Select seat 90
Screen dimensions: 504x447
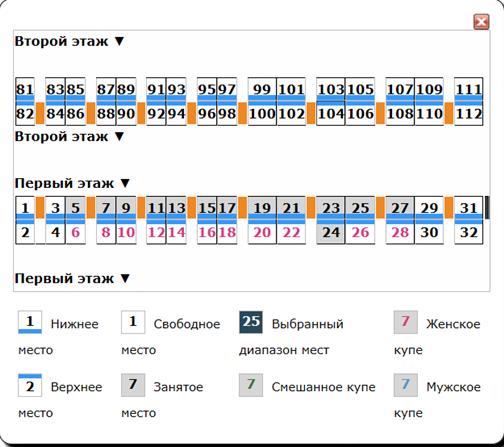coord(126,114)
